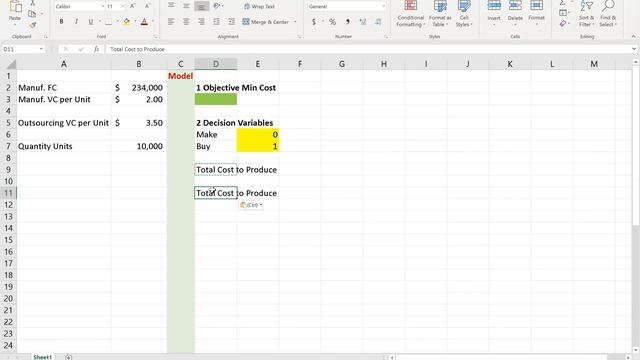Open the text orientation options
Screen dimensions: 640x360
click(218, 6)
